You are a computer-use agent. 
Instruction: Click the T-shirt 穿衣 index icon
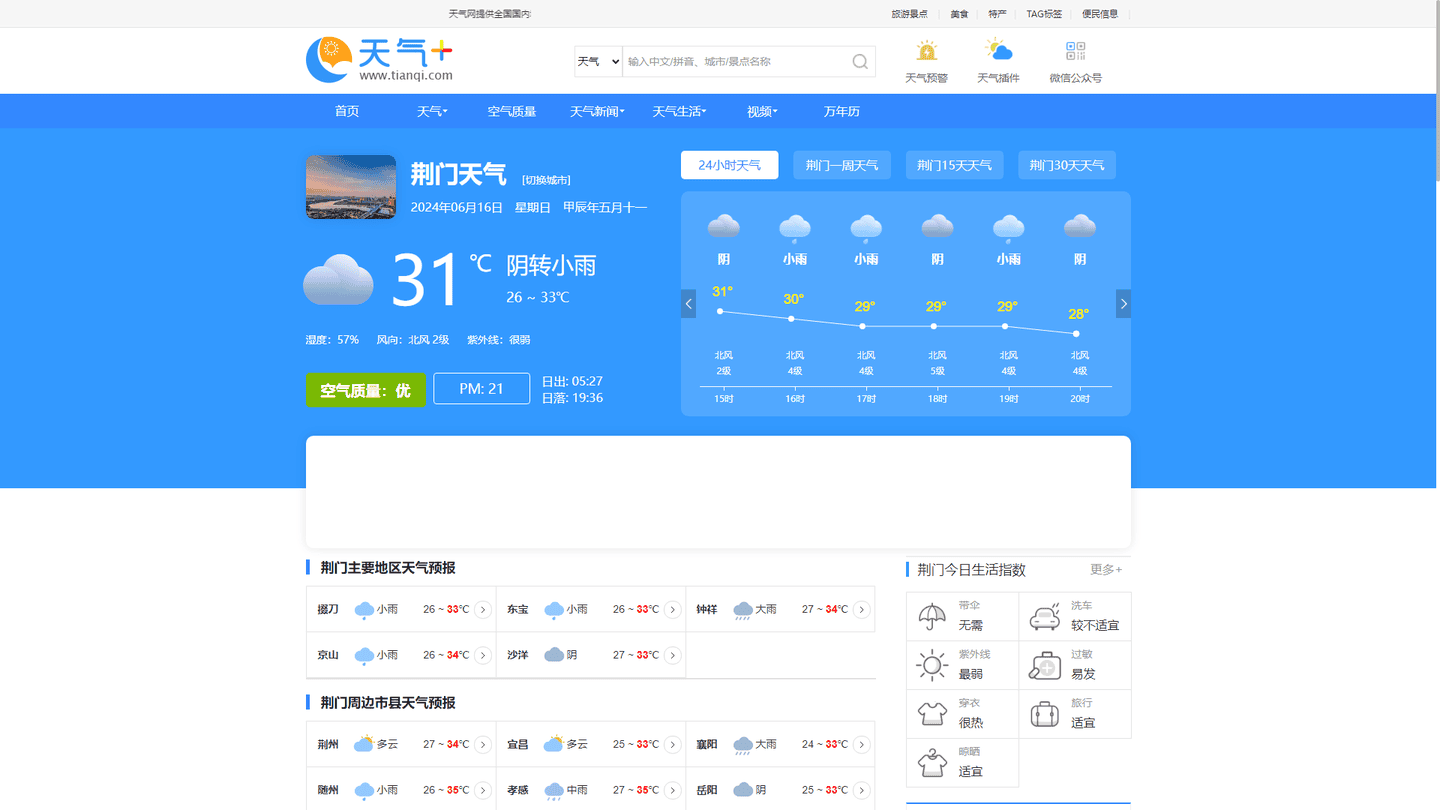pos(932,714)
